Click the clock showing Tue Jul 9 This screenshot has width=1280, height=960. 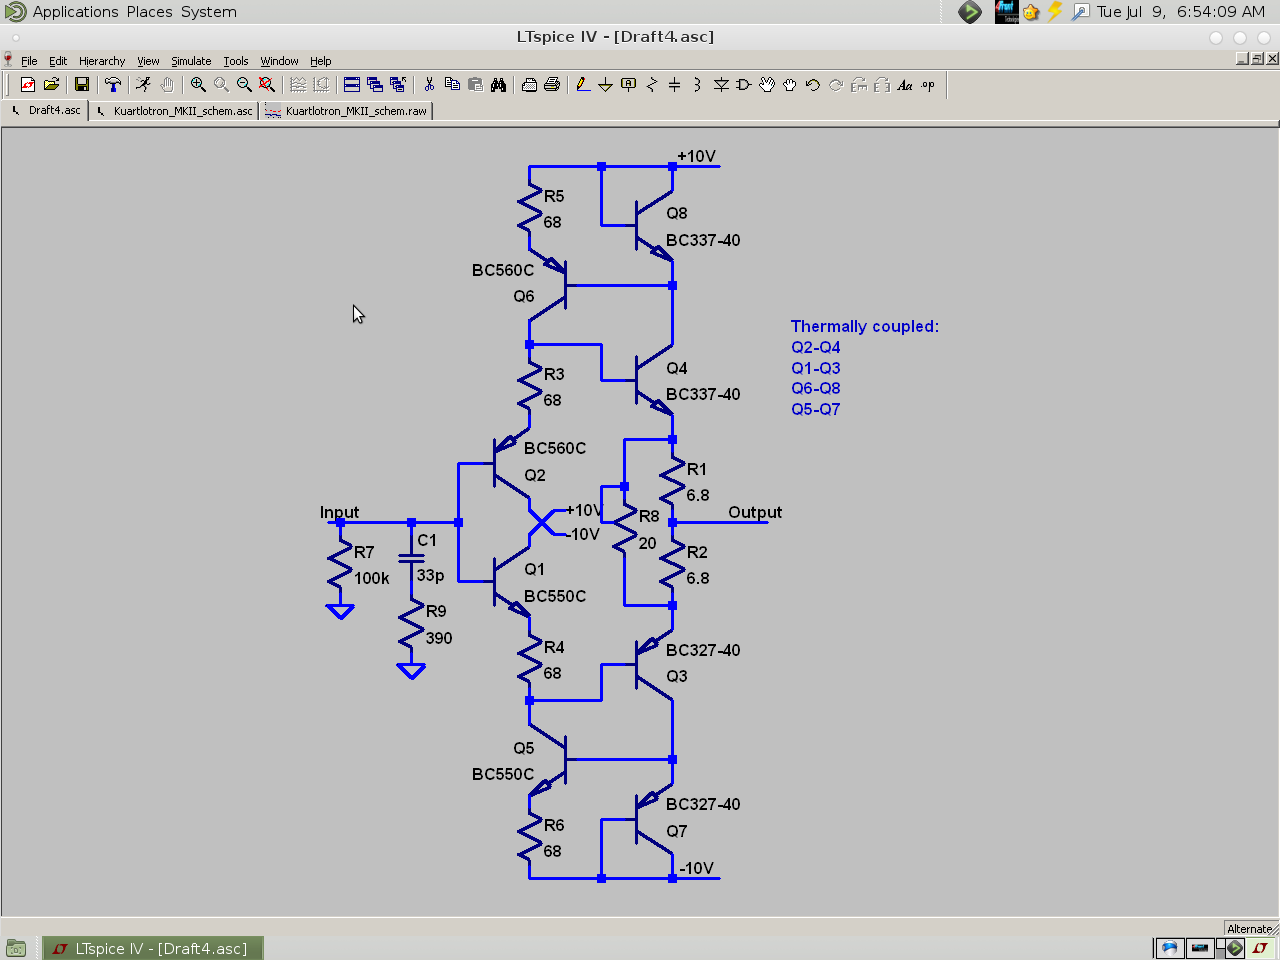1181,12
